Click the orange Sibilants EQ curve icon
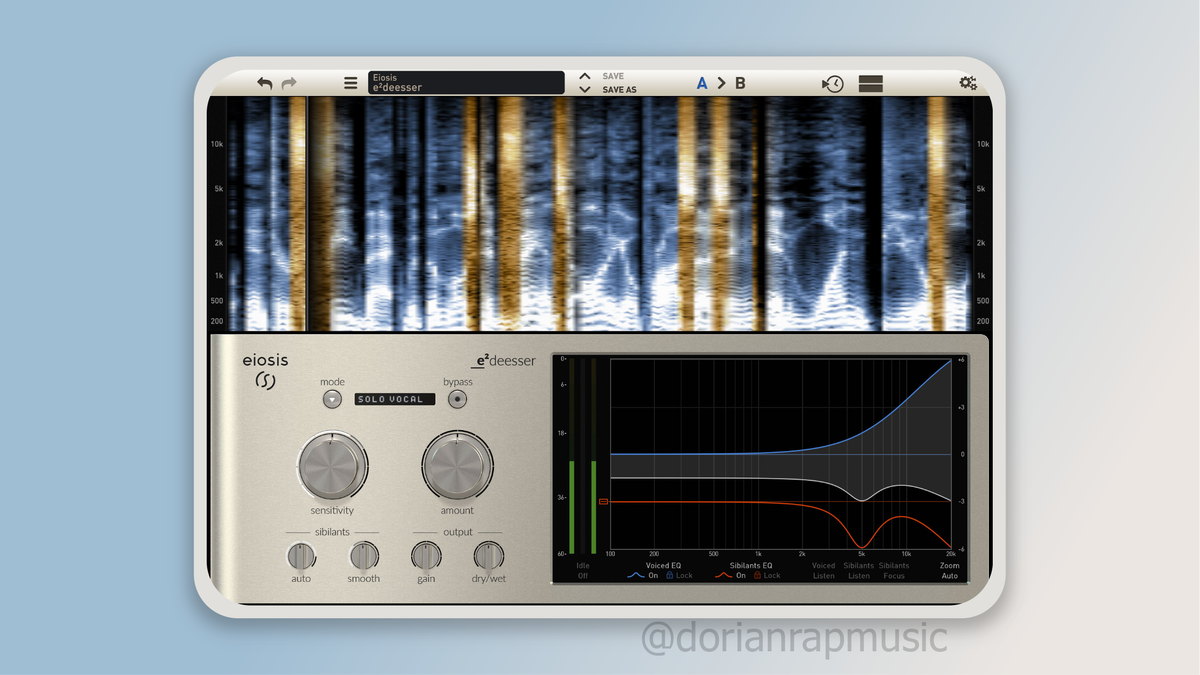This screenshot has height=675, width=1200. [x=723, y=576]
